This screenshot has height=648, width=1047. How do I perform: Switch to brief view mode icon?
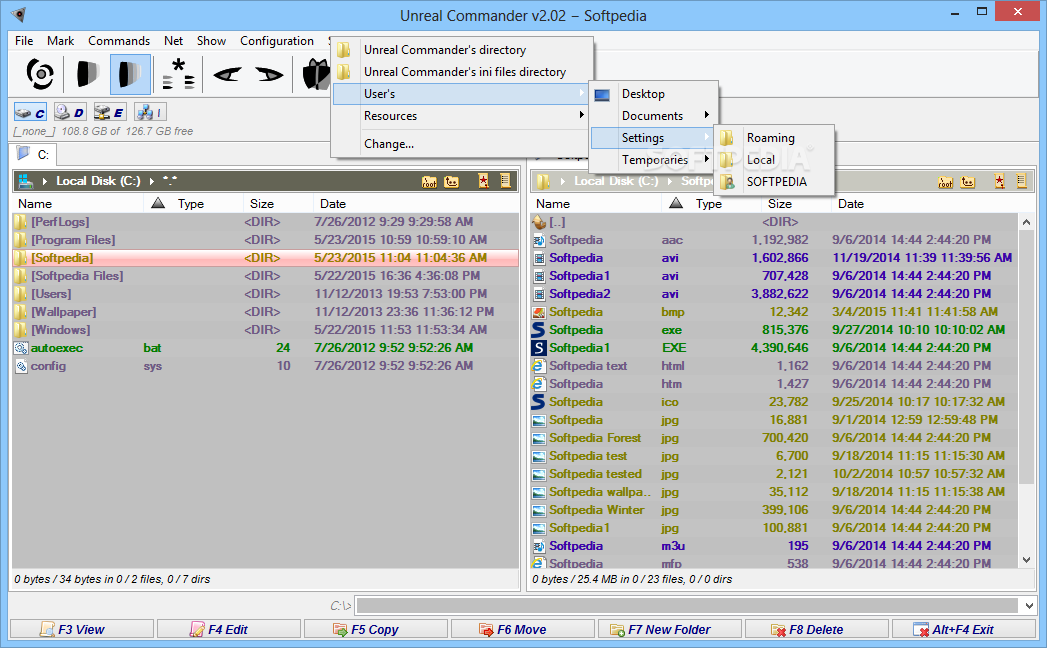[87, 73]
